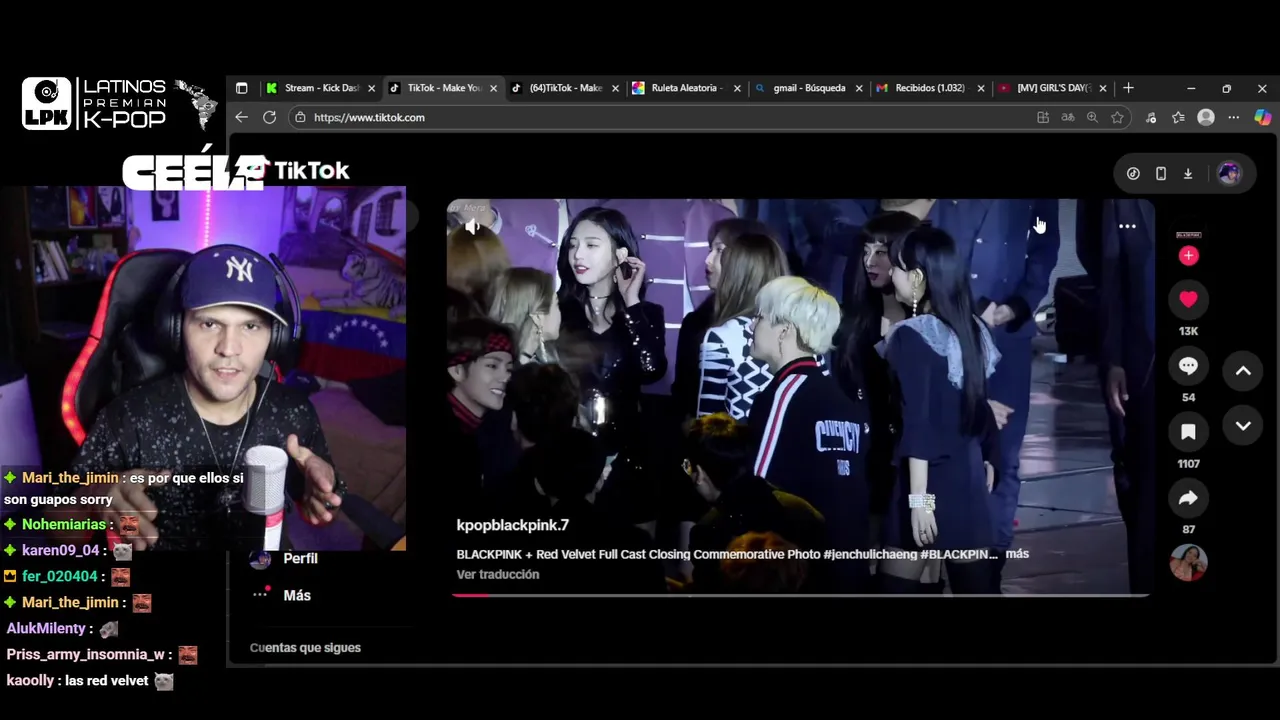Open the sound disc thumbnail below share
Screen dimensions: 1280x720
pos(1188,563)
